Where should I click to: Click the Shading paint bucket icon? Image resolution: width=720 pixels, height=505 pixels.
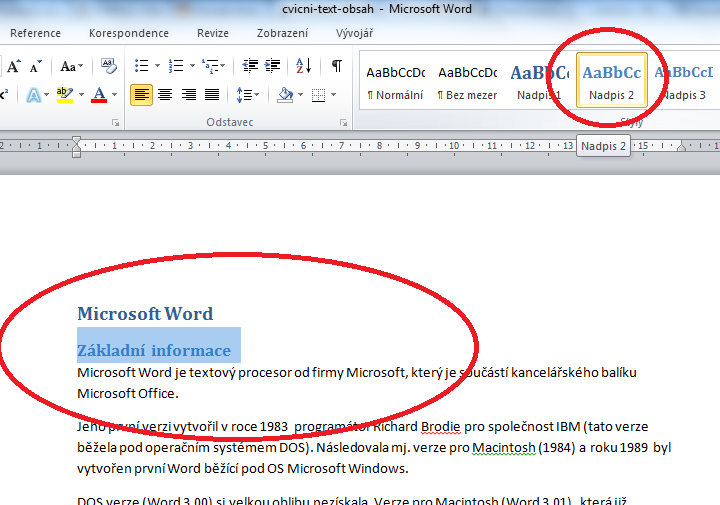(285, 95)
